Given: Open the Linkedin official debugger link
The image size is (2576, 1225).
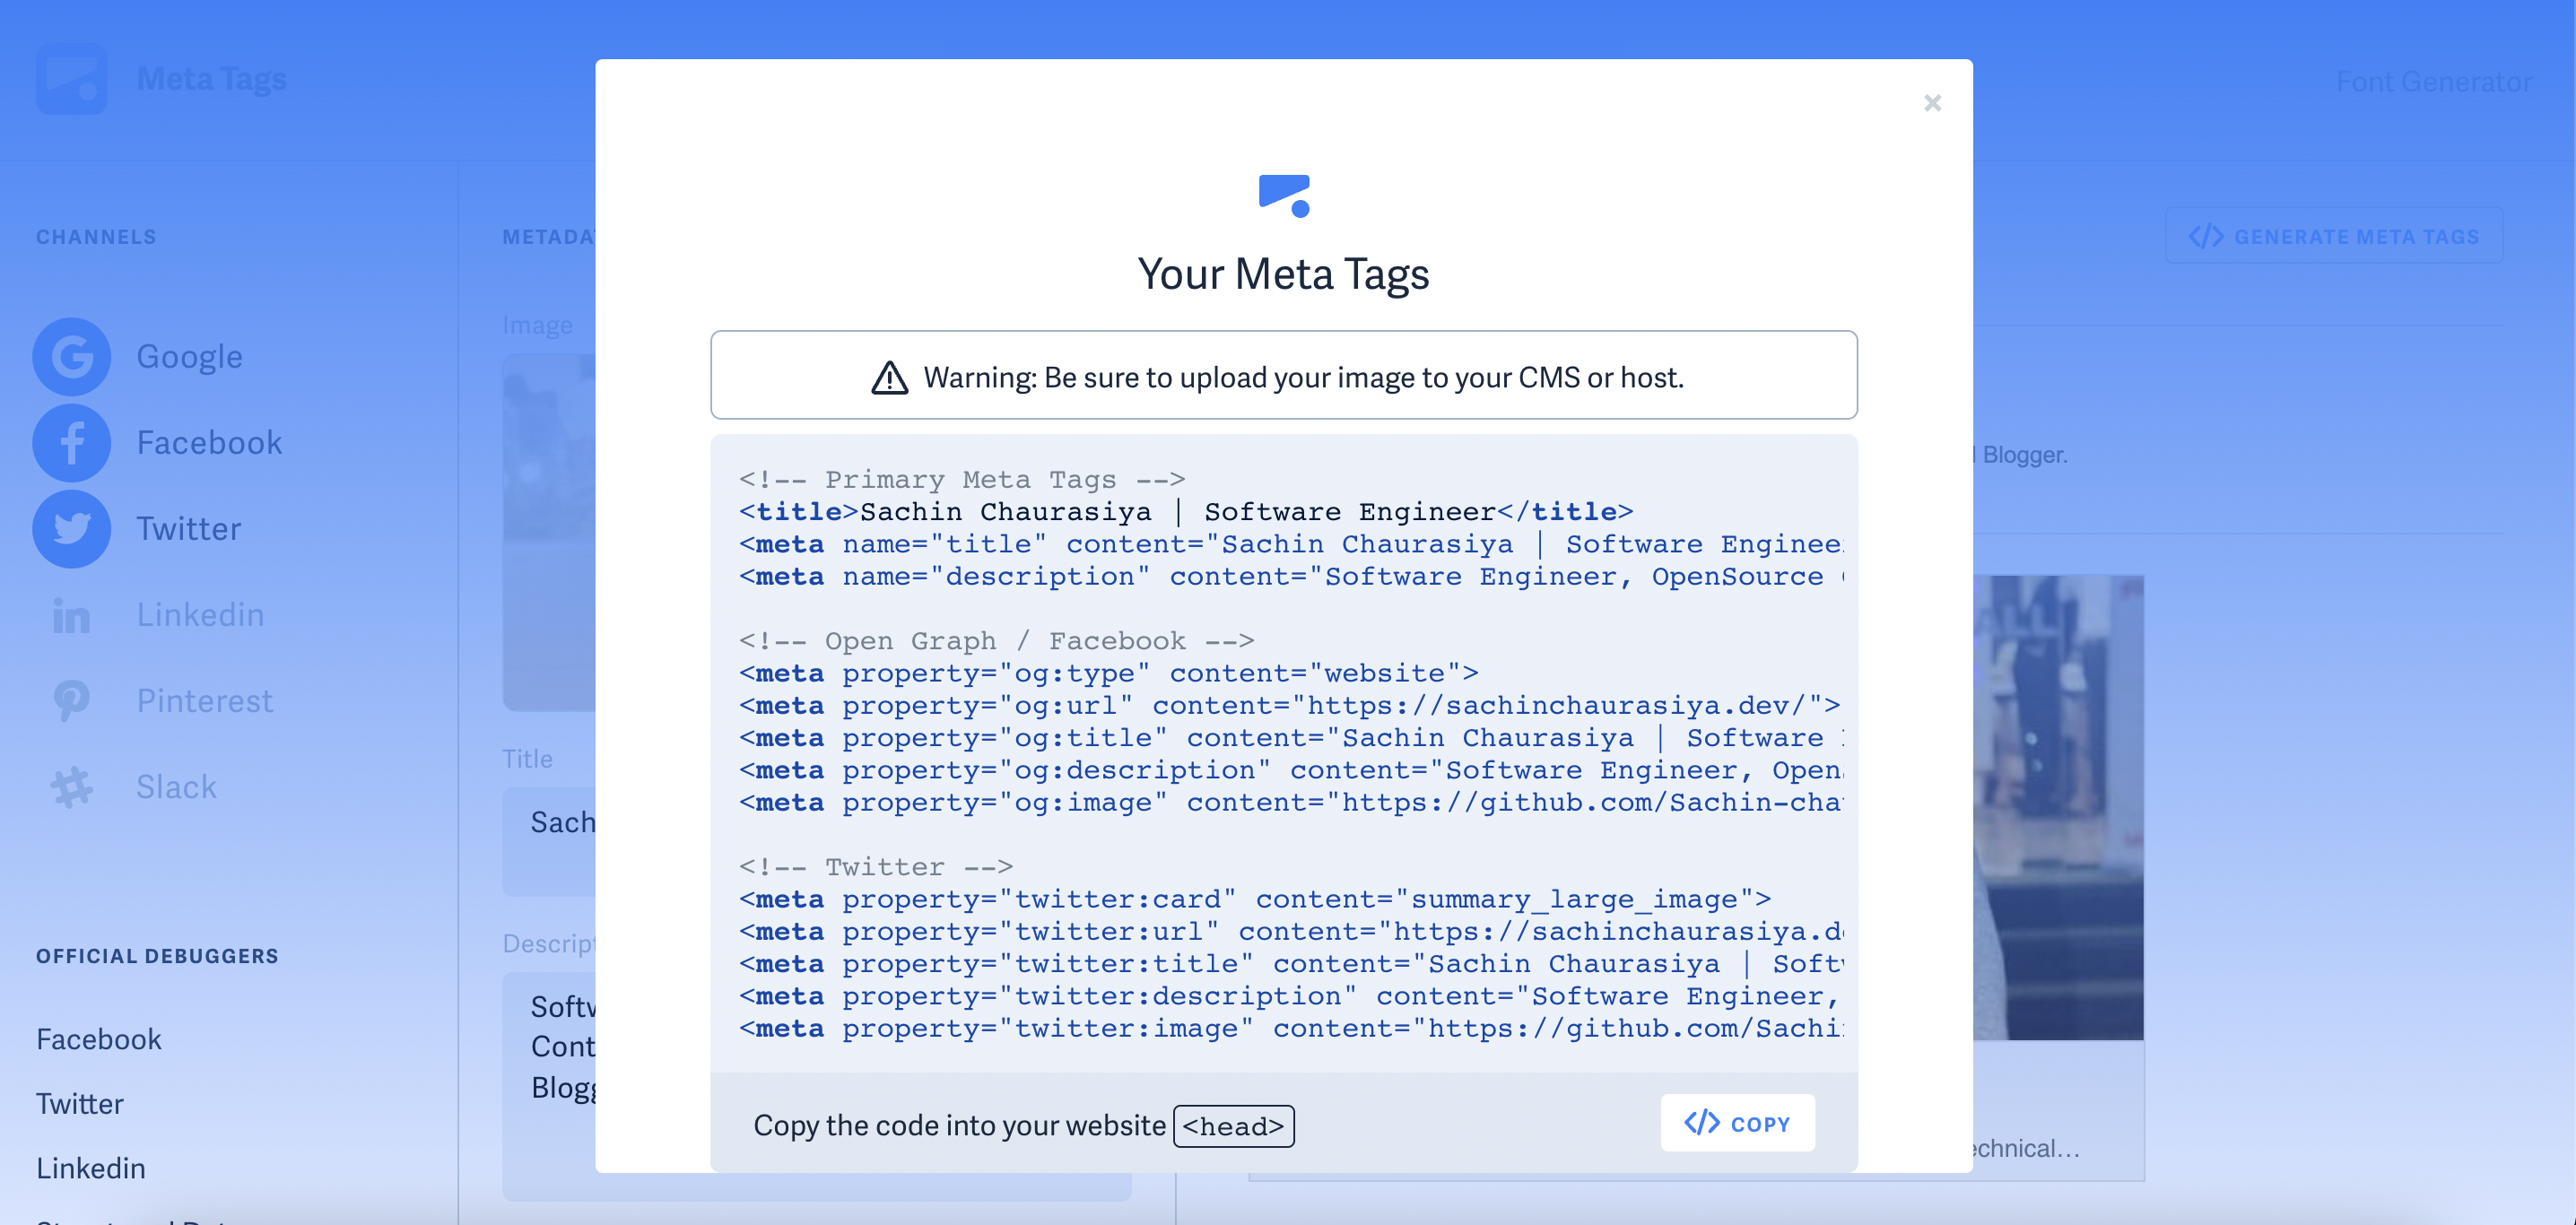Looking at the screenshot, I should point(91,1168).
